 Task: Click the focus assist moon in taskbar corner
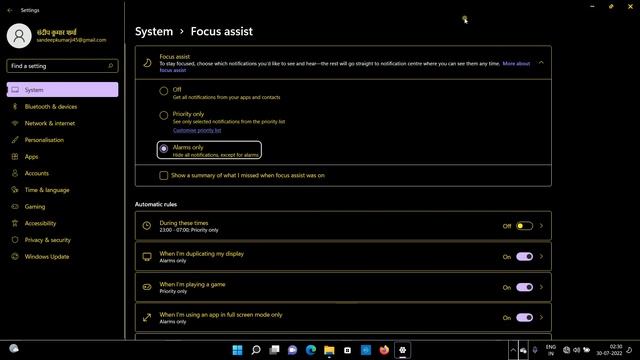pos(629,350)
